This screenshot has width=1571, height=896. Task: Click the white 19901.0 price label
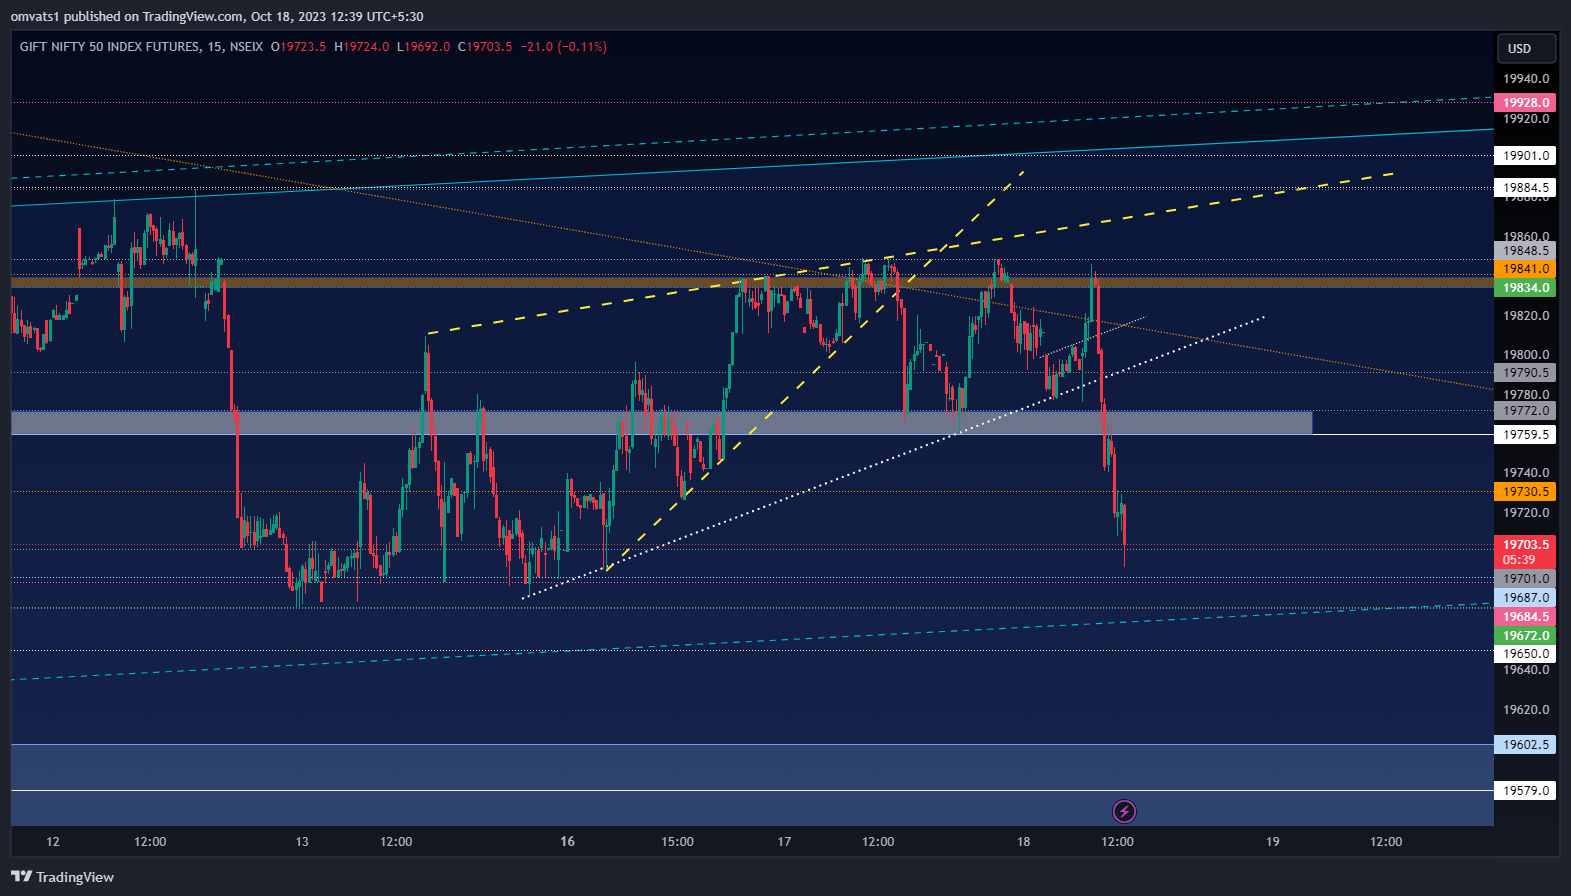pos(1526,156)
